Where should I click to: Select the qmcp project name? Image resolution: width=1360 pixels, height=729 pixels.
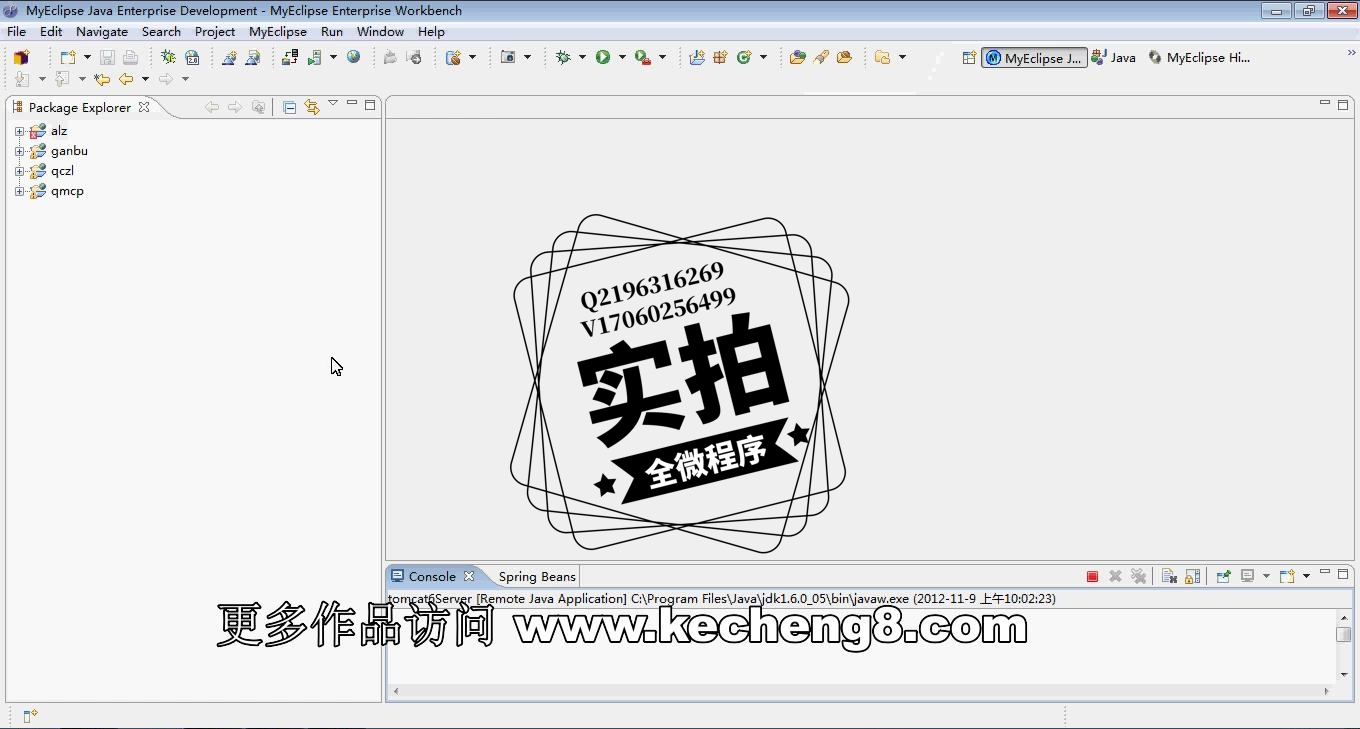click(x=67, y=191)
